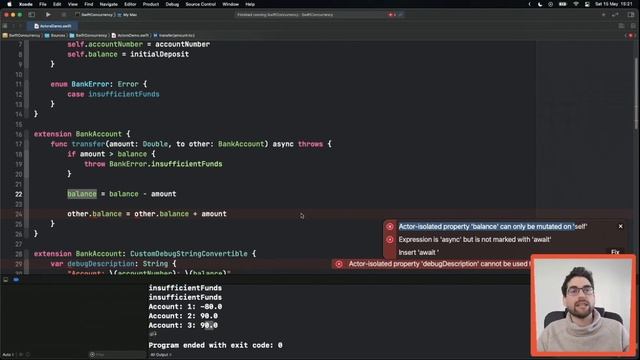Open the Navigate menu
This screenshot has width=640, height=360.
click(109, 4)
